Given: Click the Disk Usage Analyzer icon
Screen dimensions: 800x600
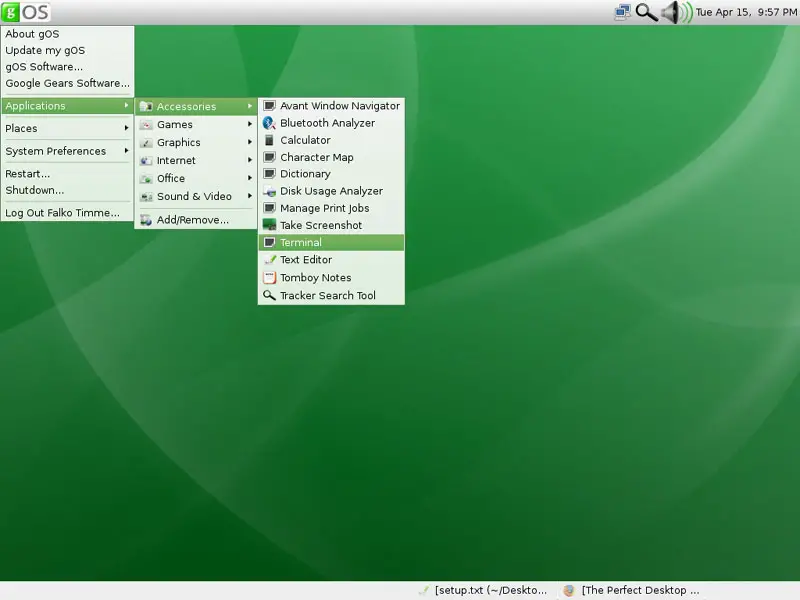Looking at the screenshot, I should click(x=269, y=191).
